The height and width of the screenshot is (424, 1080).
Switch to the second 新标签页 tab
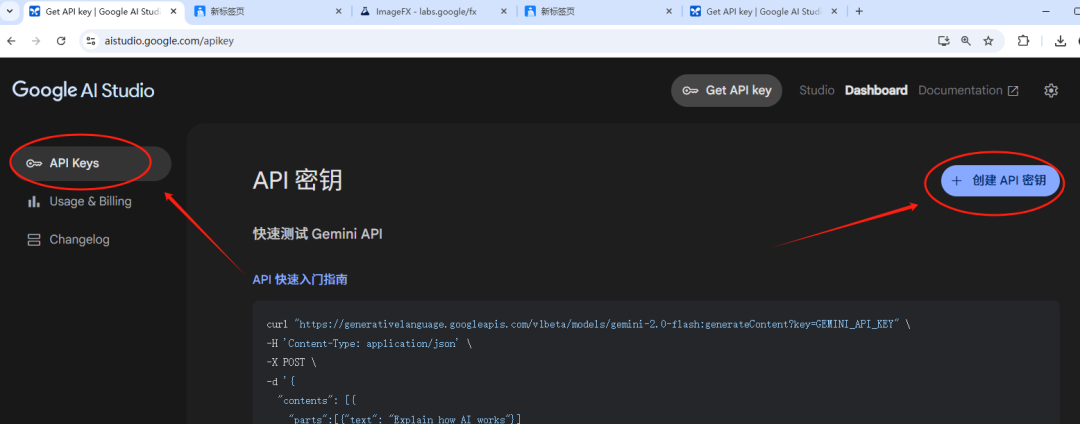[599, 11]
